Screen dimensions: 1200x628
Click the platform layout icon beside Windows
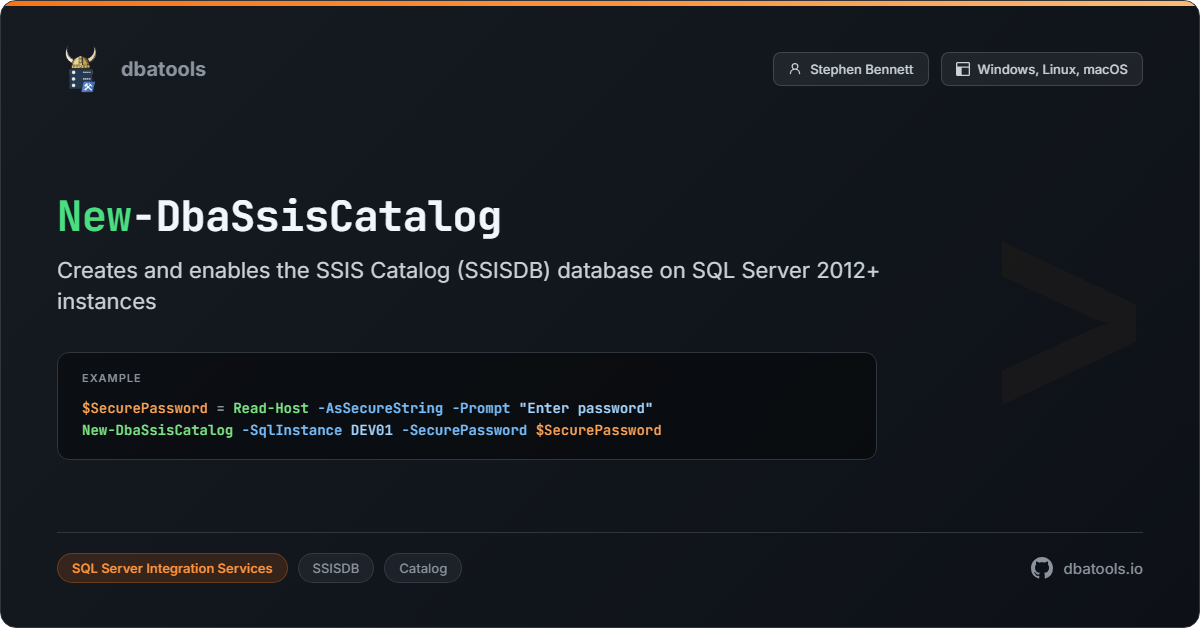coord(963,69)
